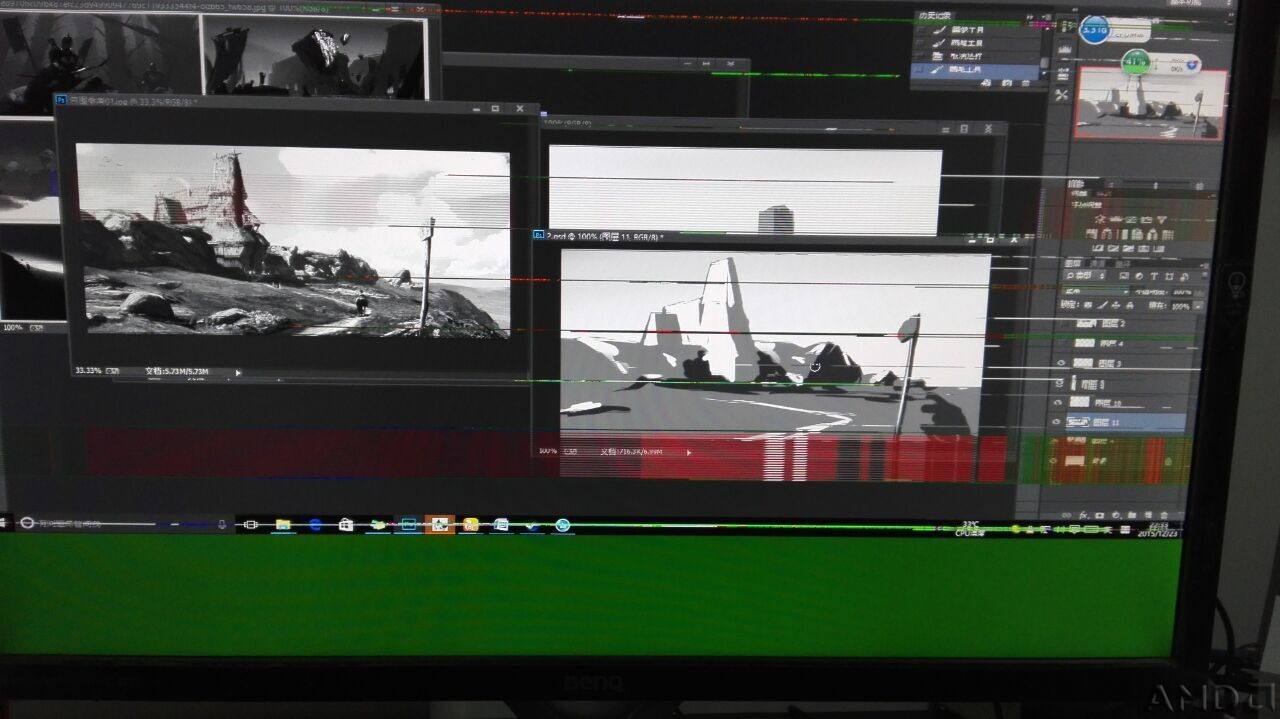
Task: Create a new layer icon
Action: [x=1148, y=515]
